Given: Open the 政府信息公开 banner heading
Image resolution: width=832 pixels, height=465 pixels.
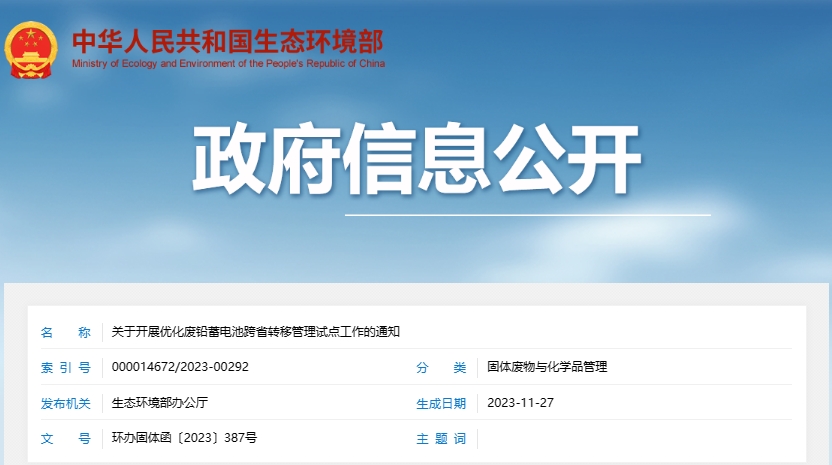Looking at the screenshot, I should 416,161.
